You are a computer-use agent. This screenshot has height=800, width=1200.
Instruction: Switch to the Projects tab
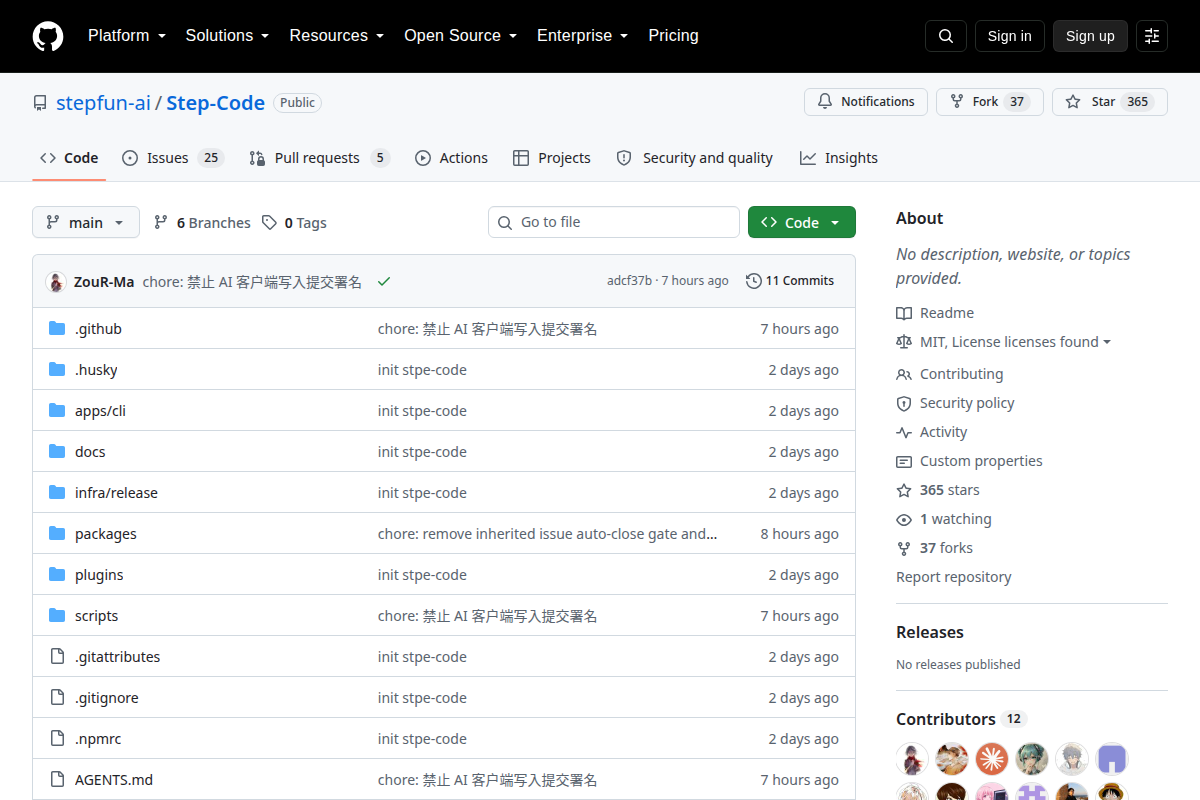pyautogui.click(x=551, y=158)
